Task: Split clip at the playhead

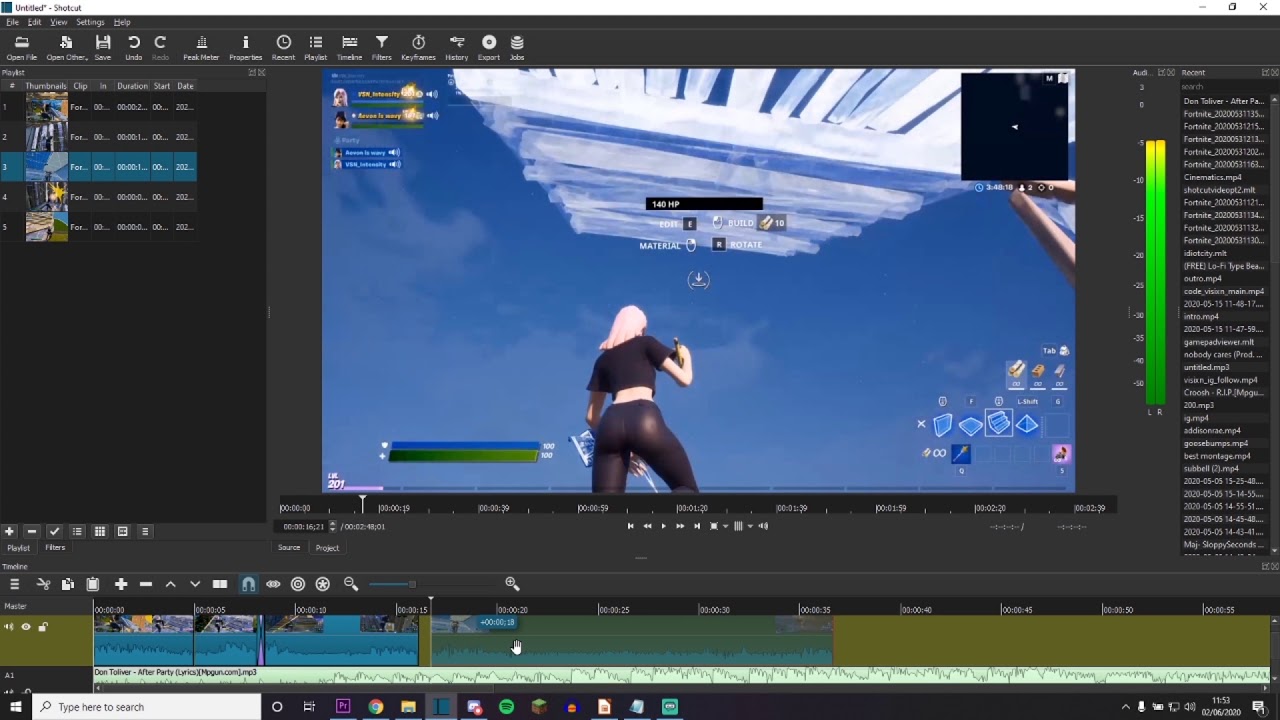Action: pyautogui.click(x=220, y=584)
